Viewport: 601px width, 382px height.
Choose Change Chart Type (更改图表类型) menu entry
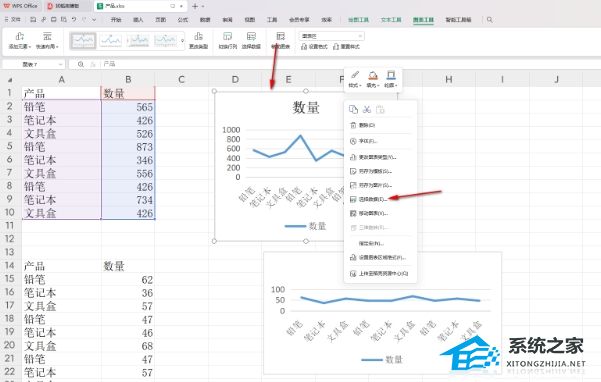tap(380, 157)
